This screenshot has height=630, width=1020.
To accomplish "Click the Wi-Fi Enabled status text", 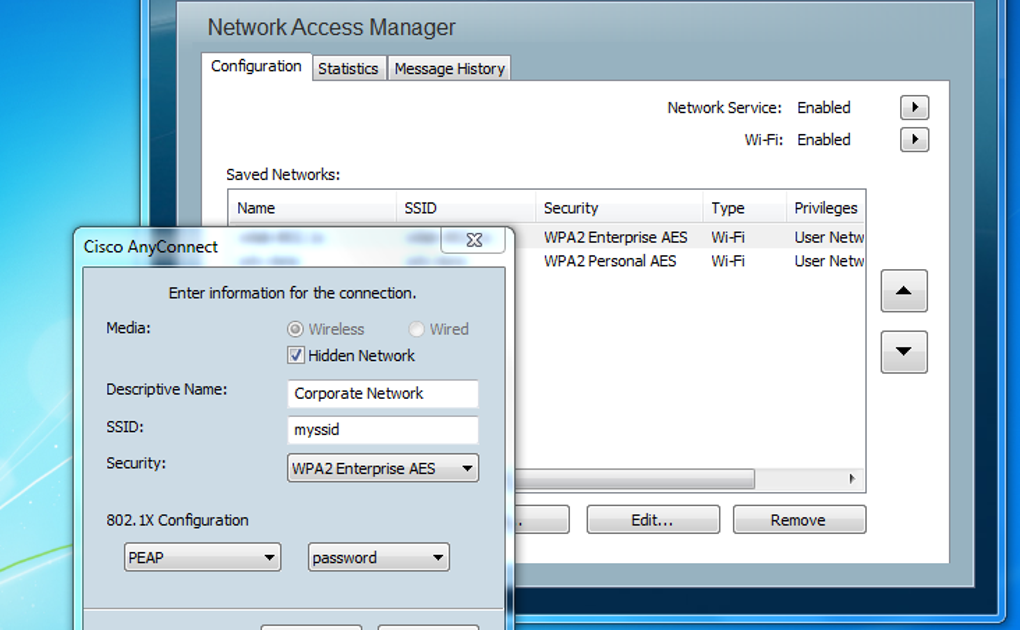I will [824, 139].
